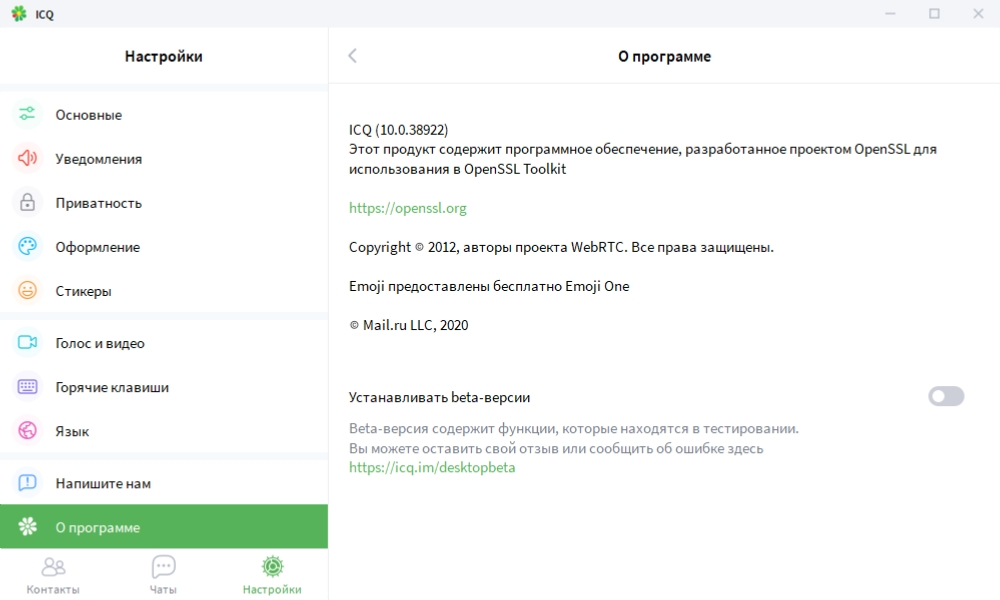Screen dimensions: 1000x600
Task: Click the Устанавливать beta-версии label
Action: coord(439,397)
